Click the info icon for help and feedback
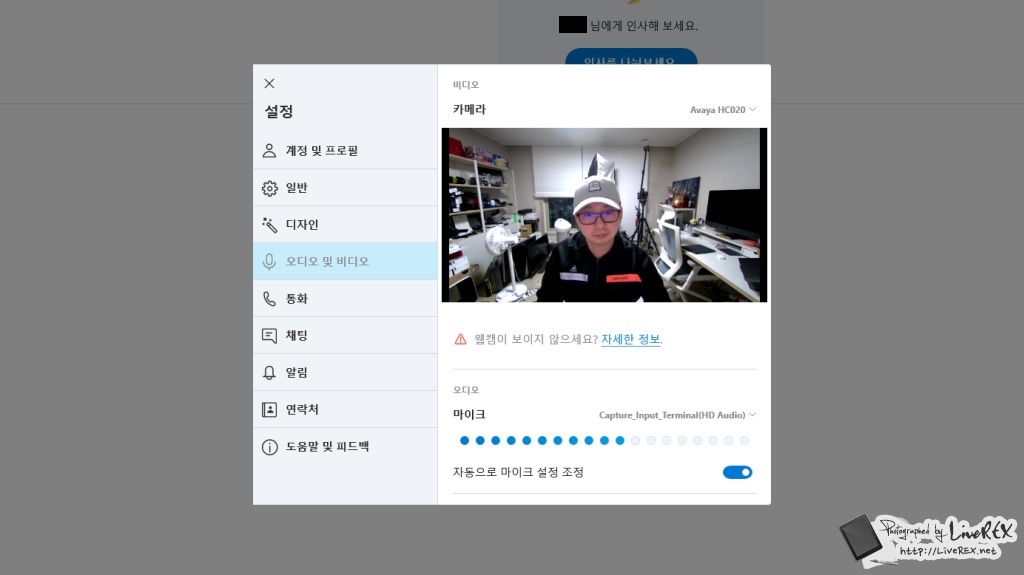 [x=270, y=447]
